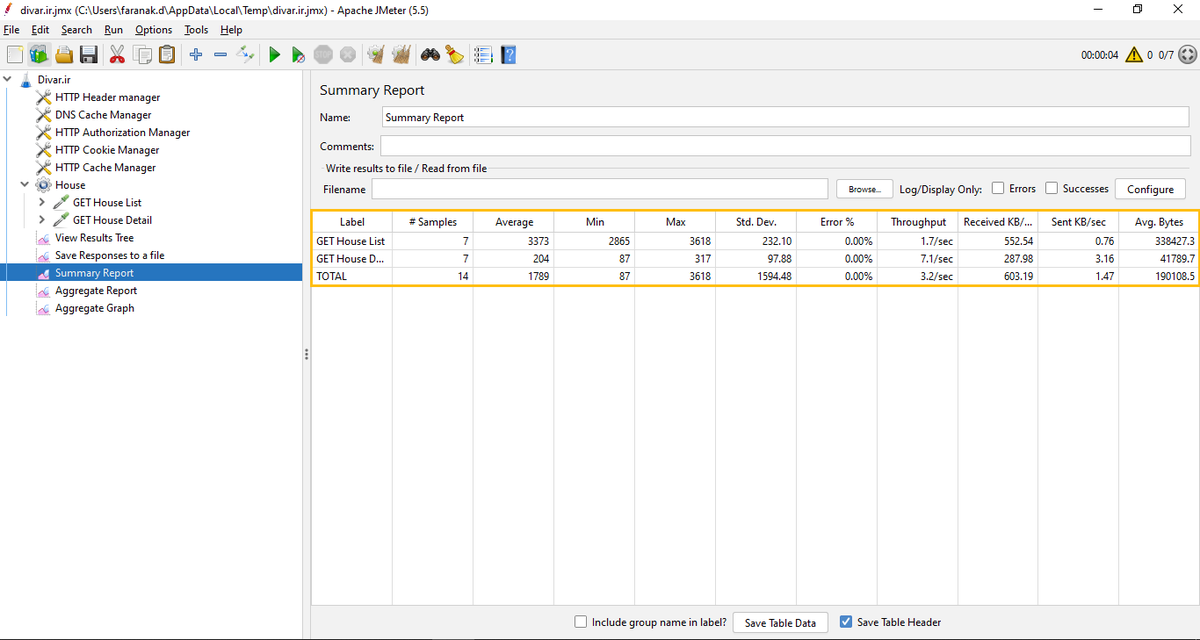The height and width of the screenshot is (640, 1200).
Task: Clear all results with double-broom icon
Action: click(401, 55)
